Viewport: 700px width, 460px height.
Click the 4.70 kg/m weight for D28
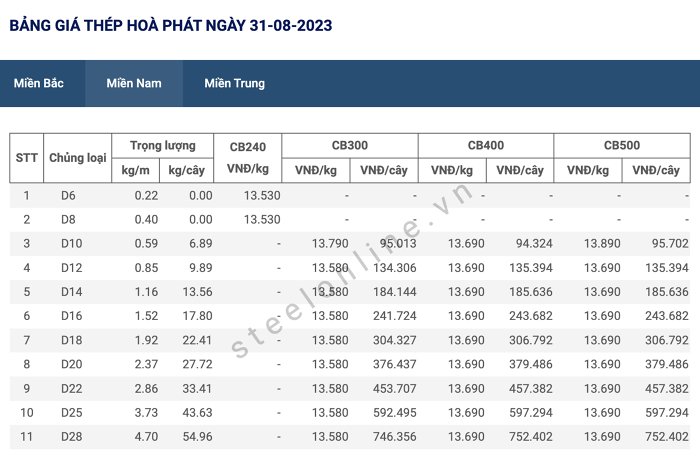[146, 437]
